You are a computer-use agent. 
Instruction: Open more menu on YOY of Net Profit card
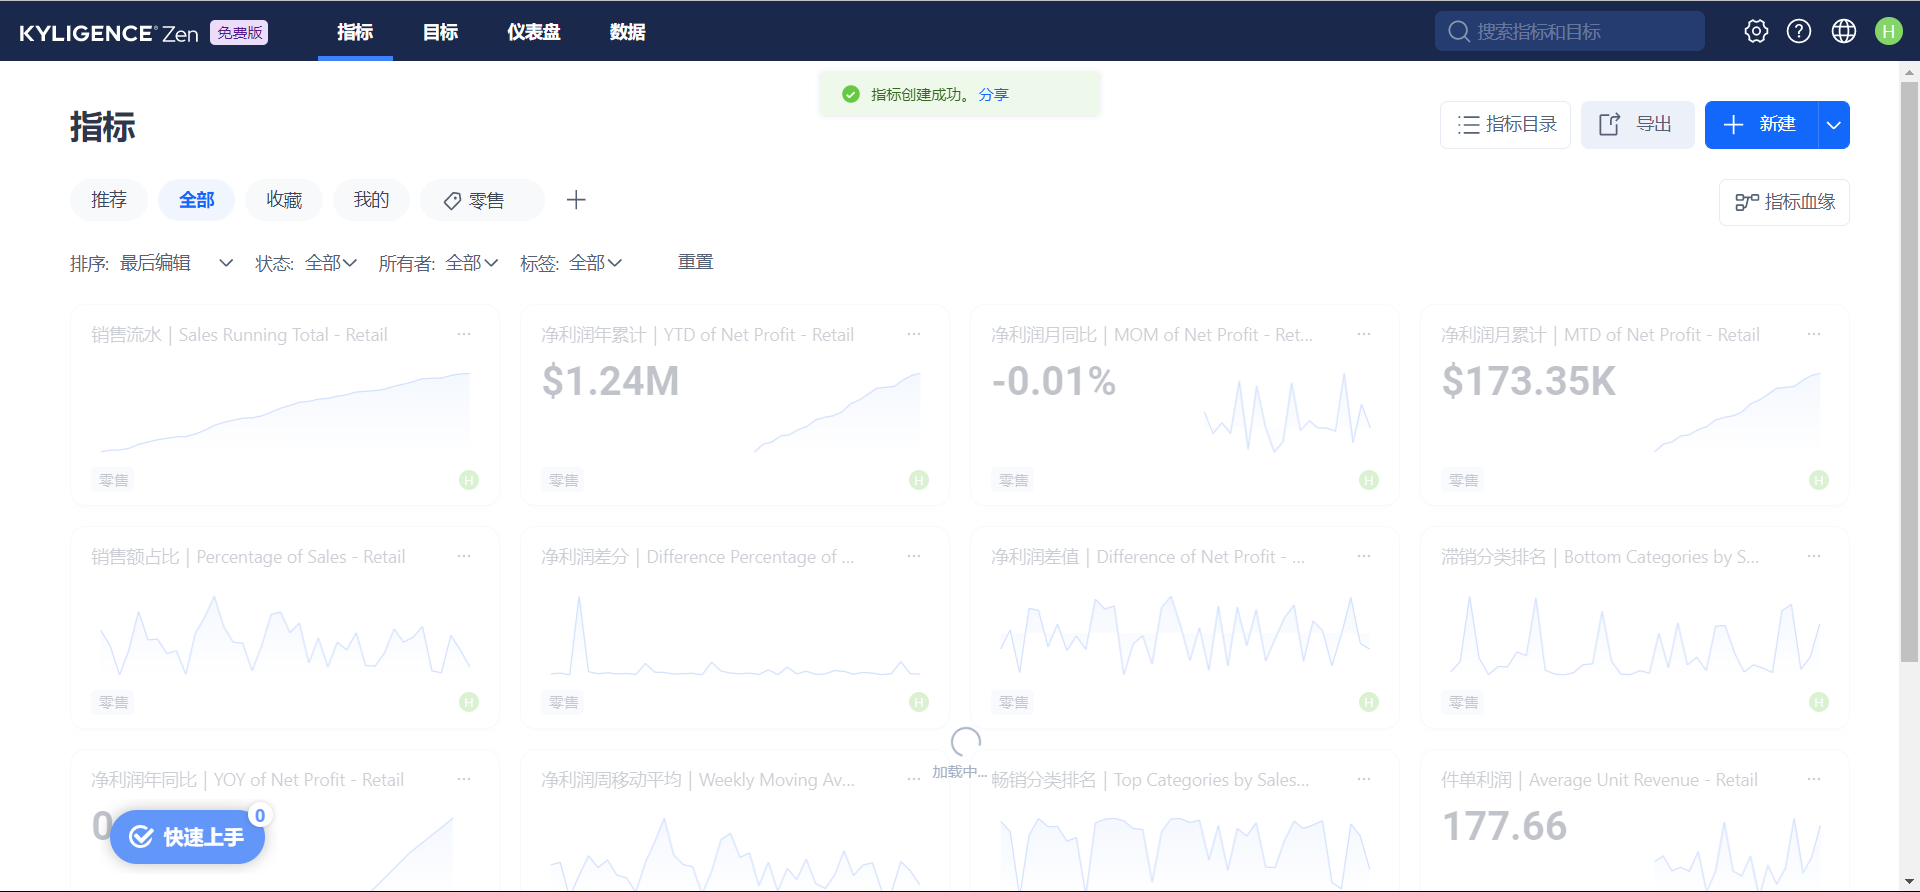(x=464, y=779)
